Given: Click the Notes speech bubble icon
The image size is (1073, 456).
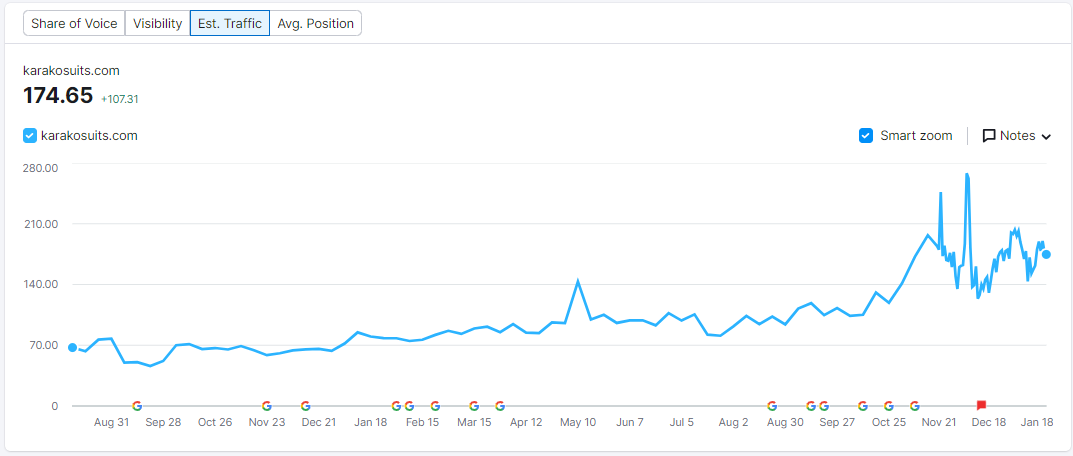Looking at the screenshot, I should 989,136.
